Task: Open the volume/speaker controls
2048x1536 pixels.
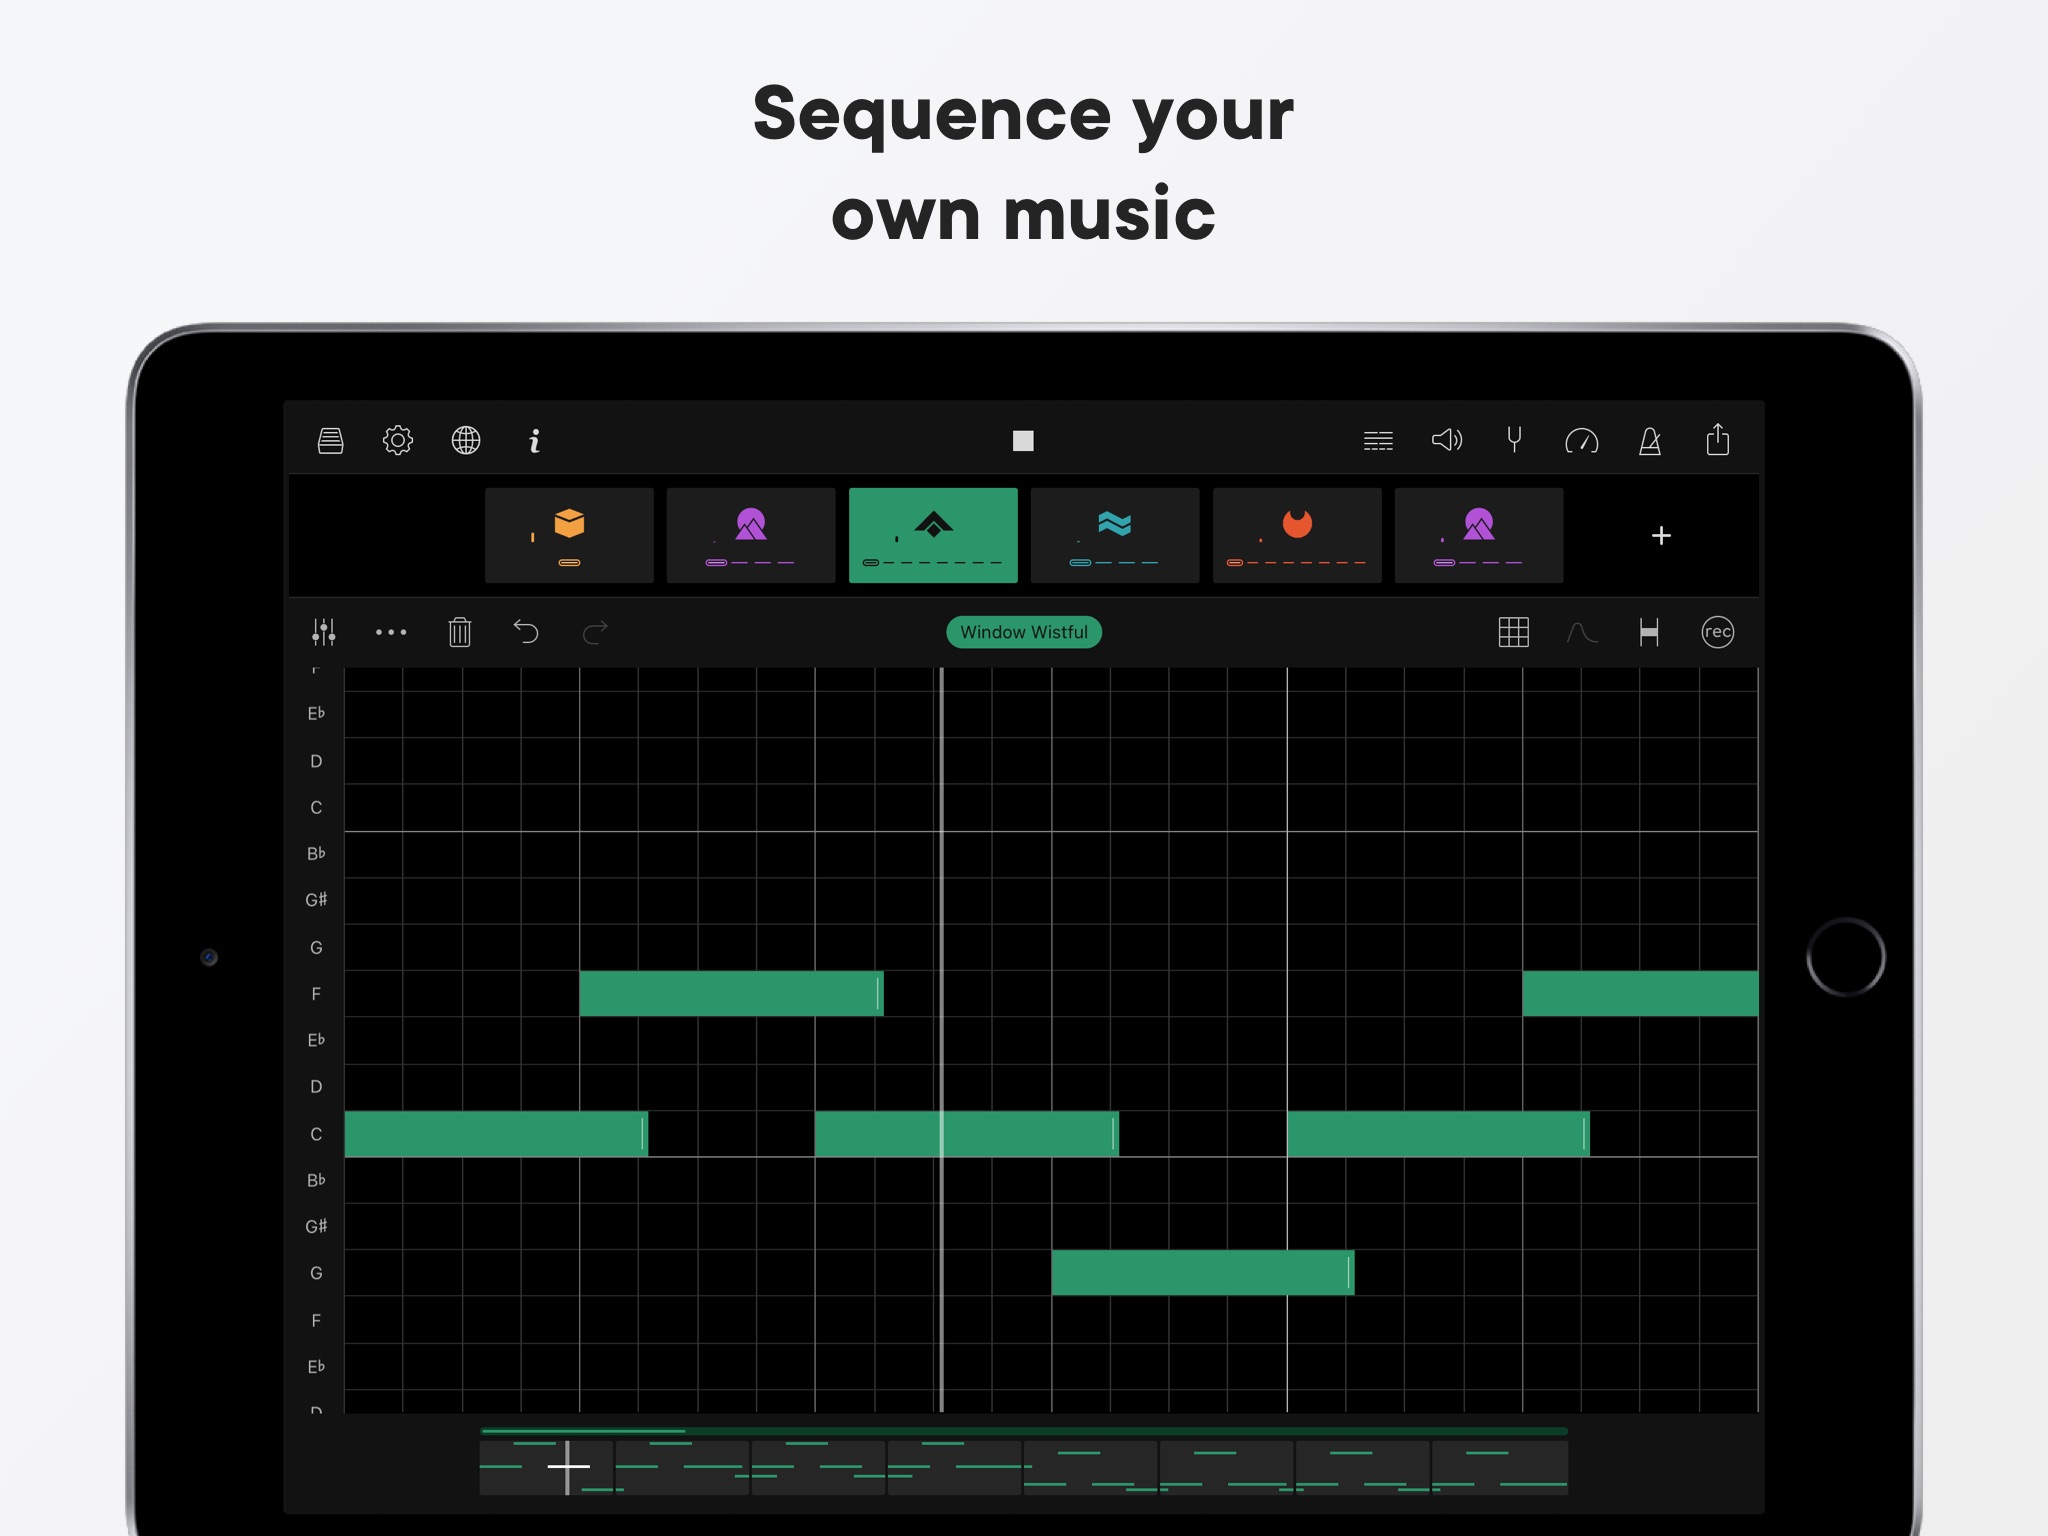Action: point(1448,440)
